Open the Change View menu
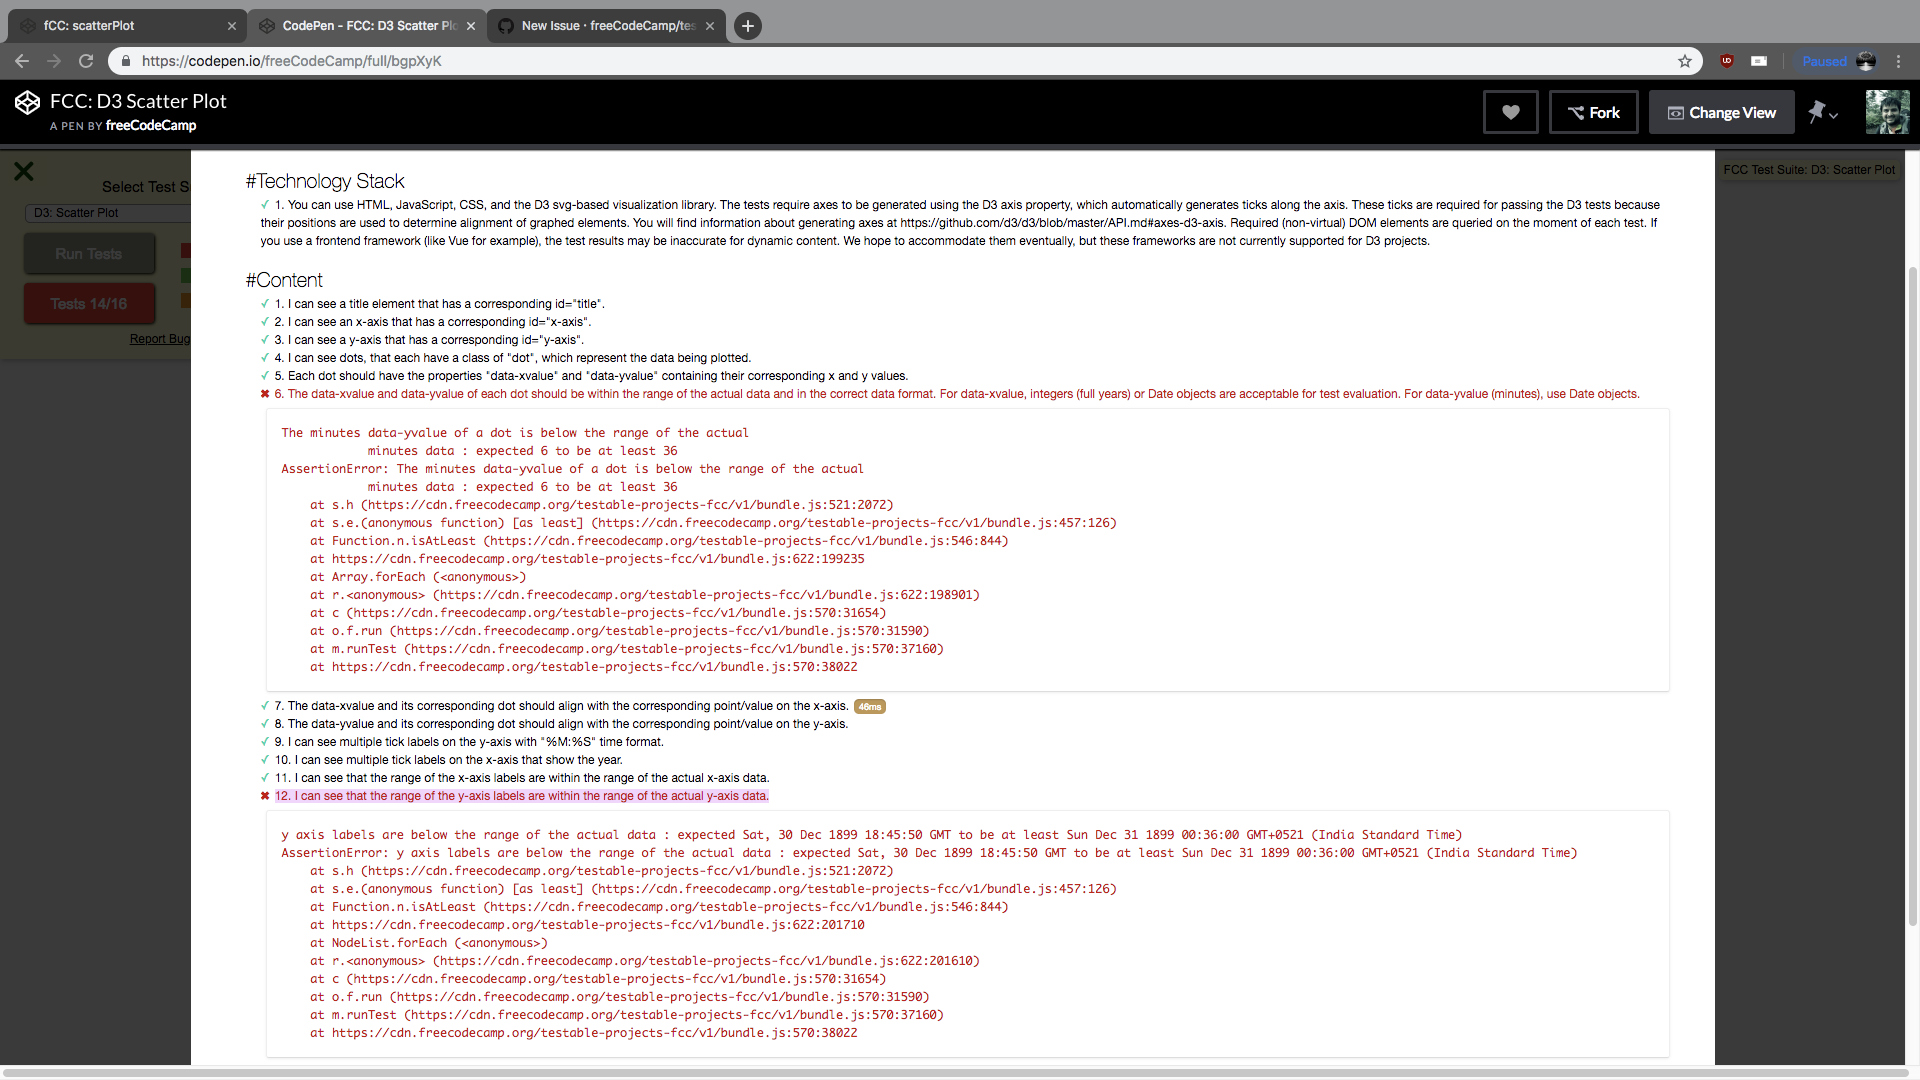Image resolution: width=1920 pixels, height=1080 pixels. click(1721, 112)
